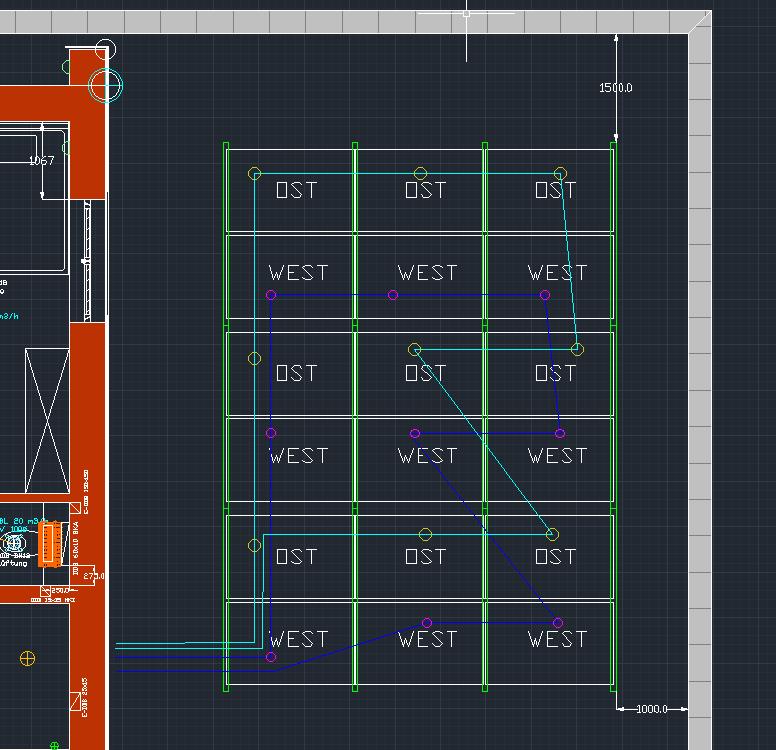Select the WEST label in bottom-right panel
Screen dimensions: 776x750
pyautogui.click(x=557, y=639)
